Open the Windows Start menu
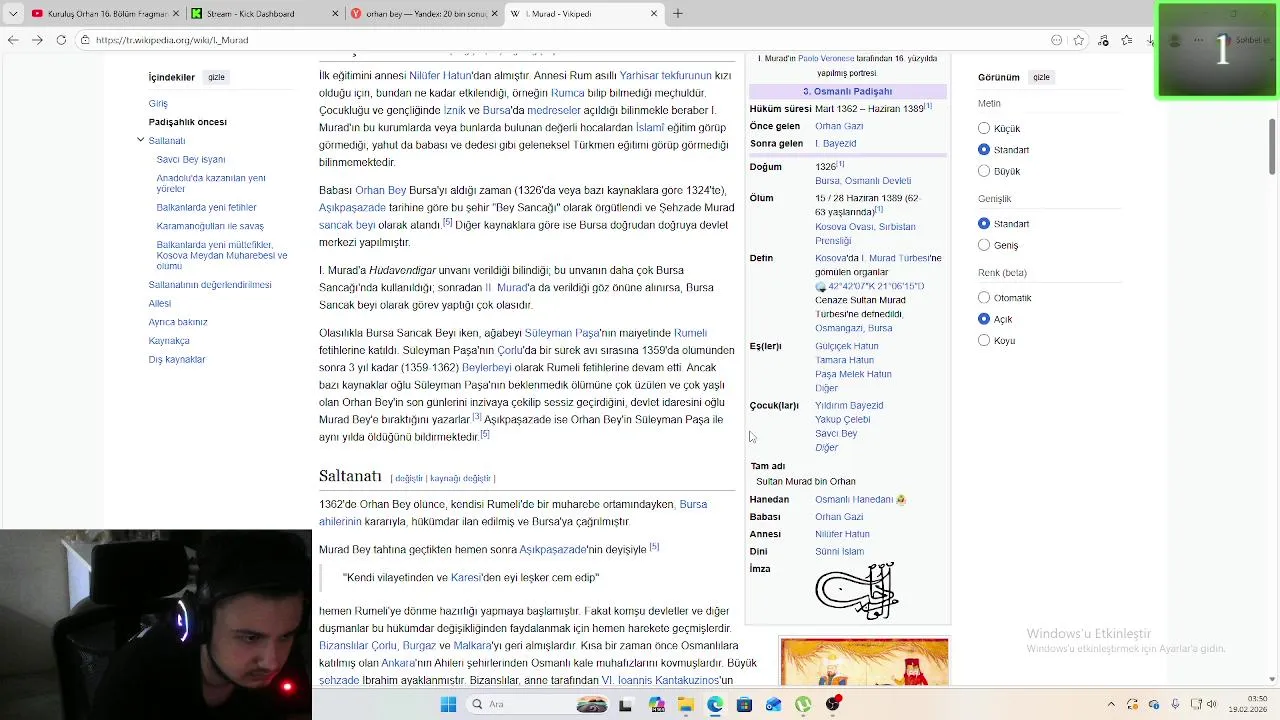Image resolution: width=1280 pixels, height=720 pixels. (x=448, y=704)
